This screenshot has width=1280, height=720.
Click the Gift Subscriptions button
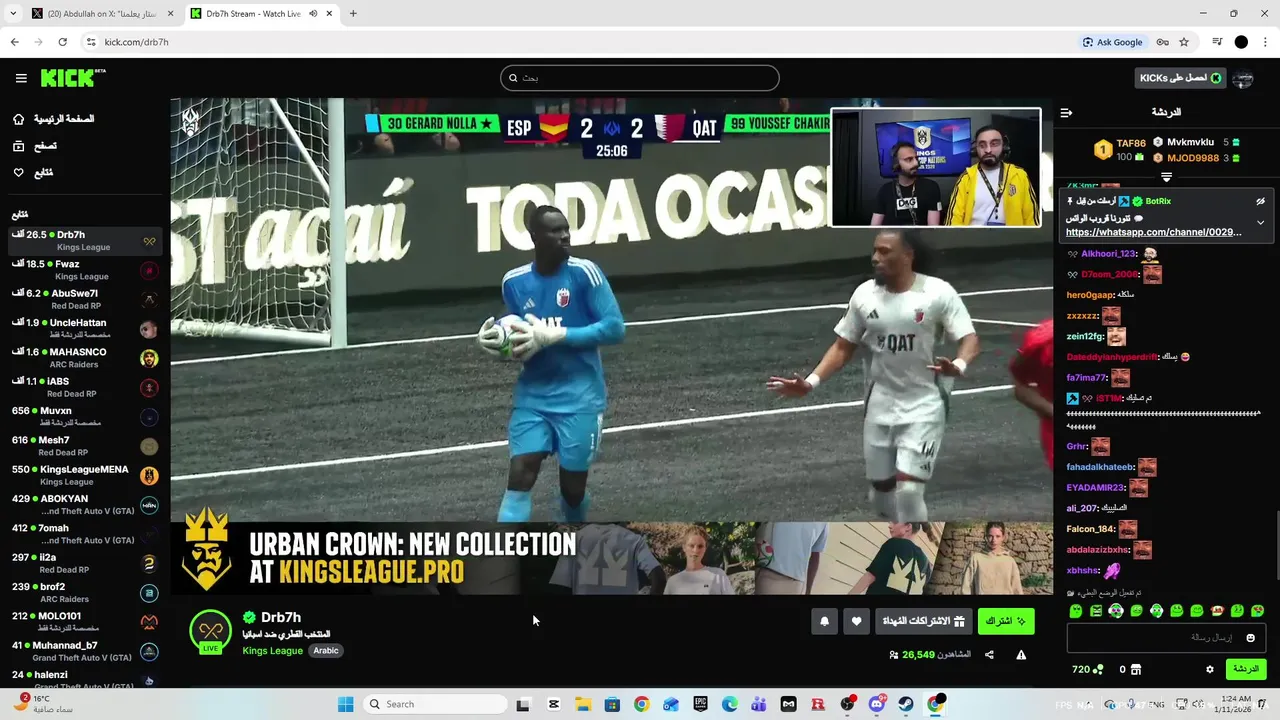[923, 621]
